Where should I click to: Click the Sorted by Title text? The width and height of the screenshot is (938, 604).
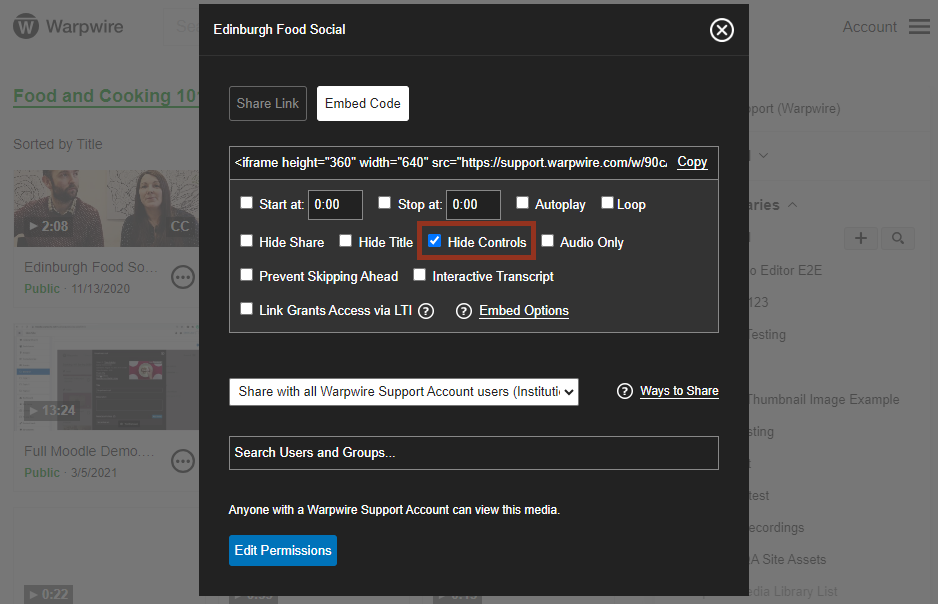[x=57, y=144]
